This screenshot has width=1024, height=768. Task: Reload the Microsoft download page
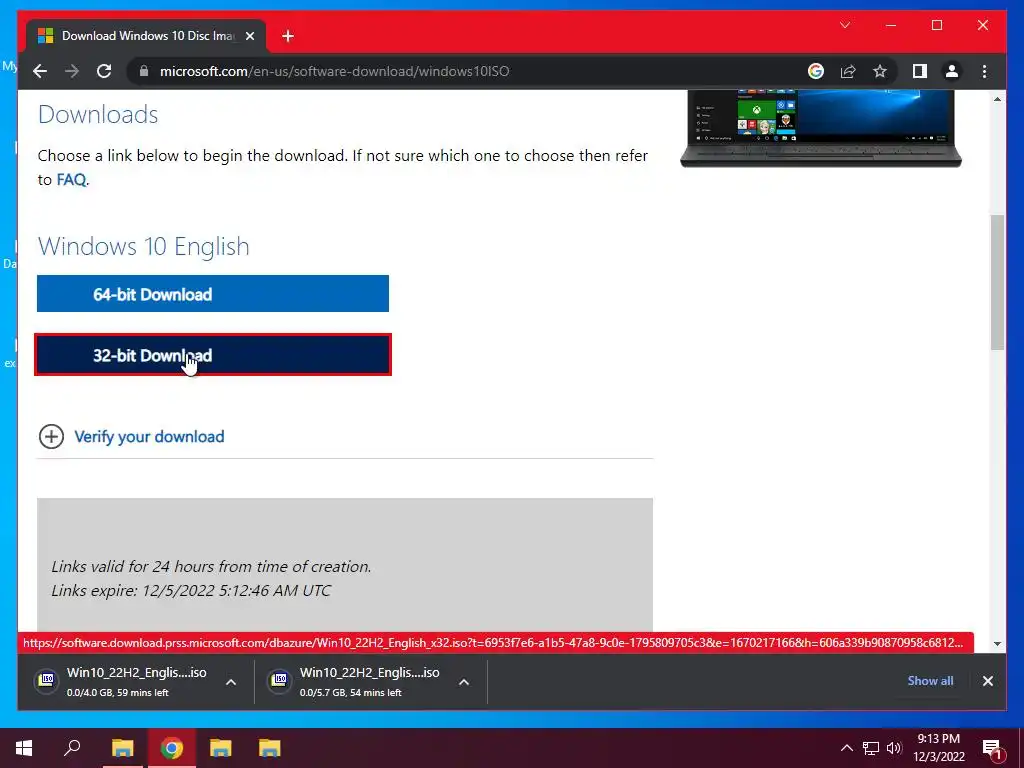point(104,71)
